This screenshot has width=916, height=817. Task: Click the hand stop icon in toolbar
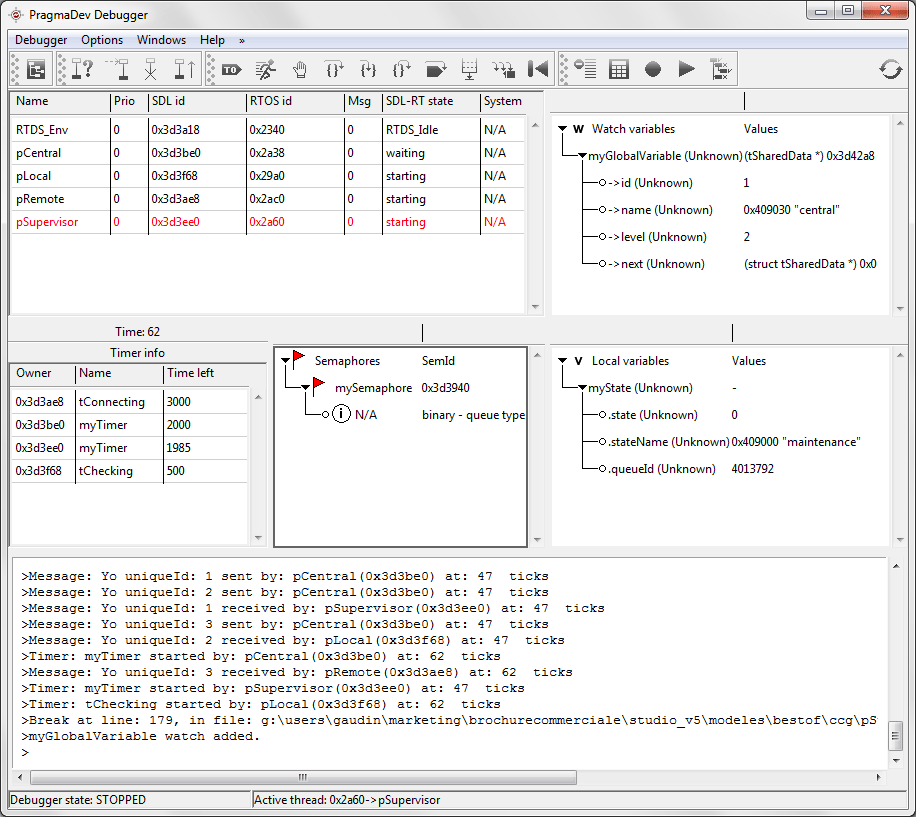coord(299,69)
